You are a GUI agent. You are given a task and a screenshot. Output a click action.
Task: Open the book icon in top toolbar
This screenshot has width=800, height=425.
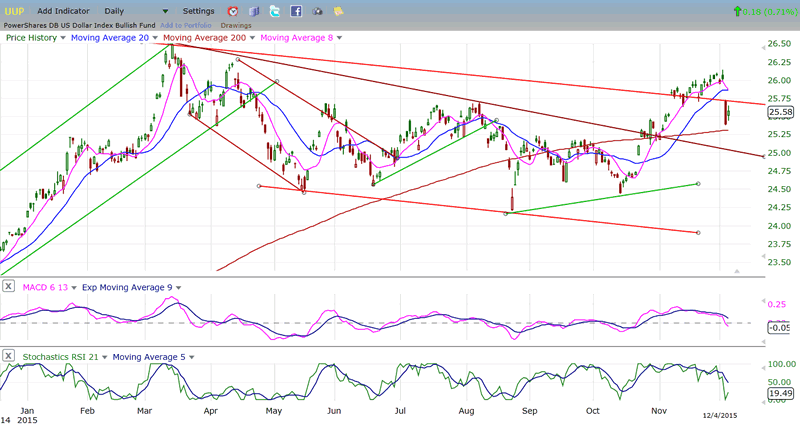(254, 11)
